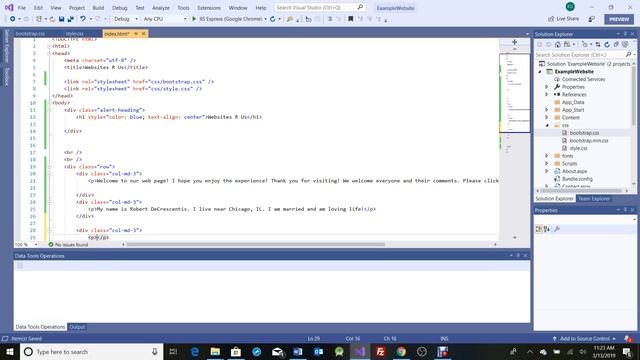This screenshot has height=360, width=640.
Task: Click the notifications icon in status bar
Action: [628, 338]
